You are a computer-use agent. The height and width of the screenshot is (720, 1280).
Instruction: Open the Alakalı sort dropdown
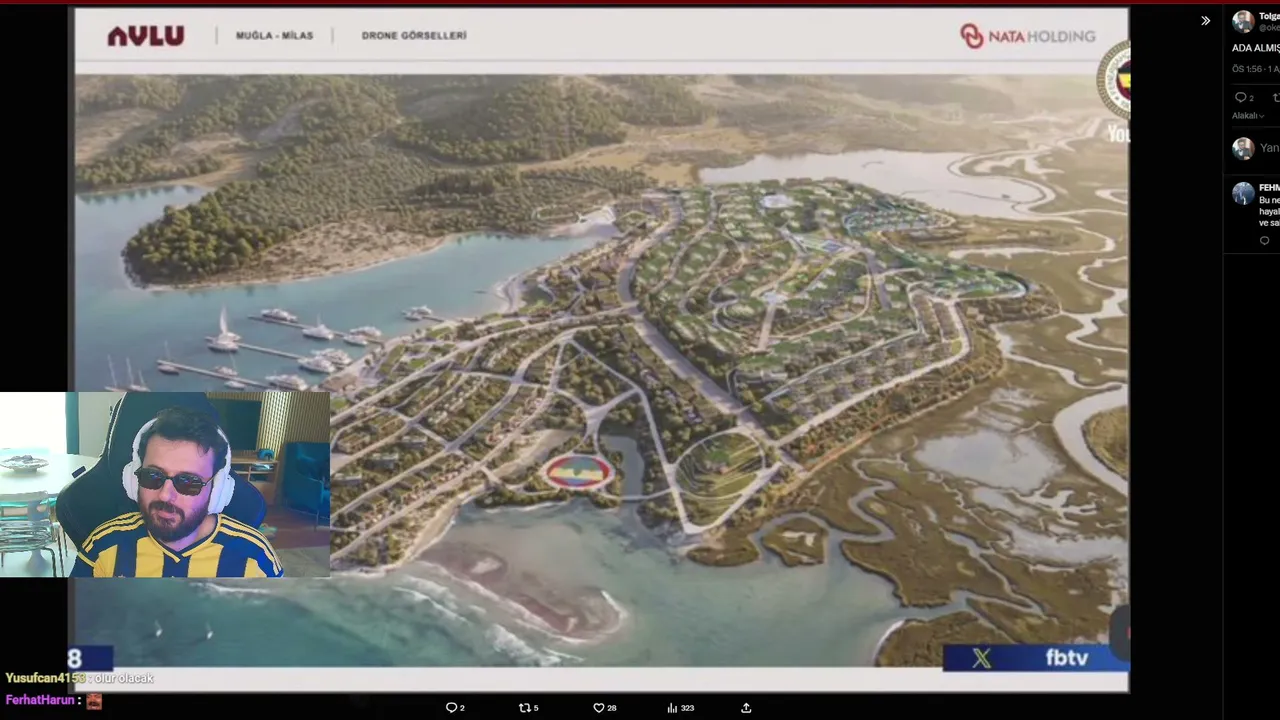(1248, 116)
